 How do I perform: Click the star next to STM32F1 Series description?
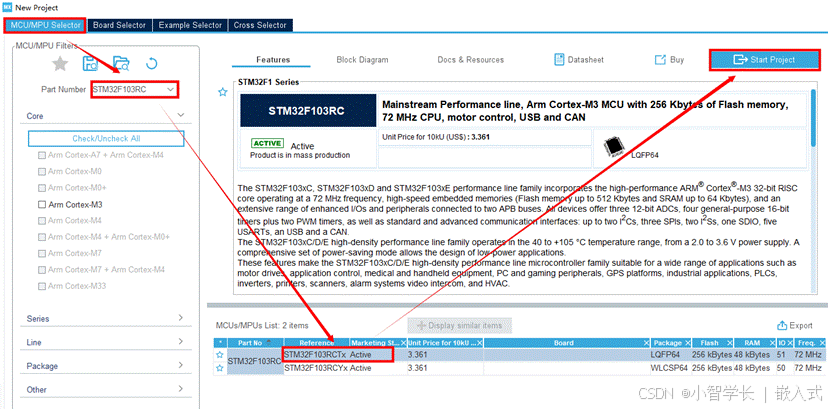[x=223, y=92]
